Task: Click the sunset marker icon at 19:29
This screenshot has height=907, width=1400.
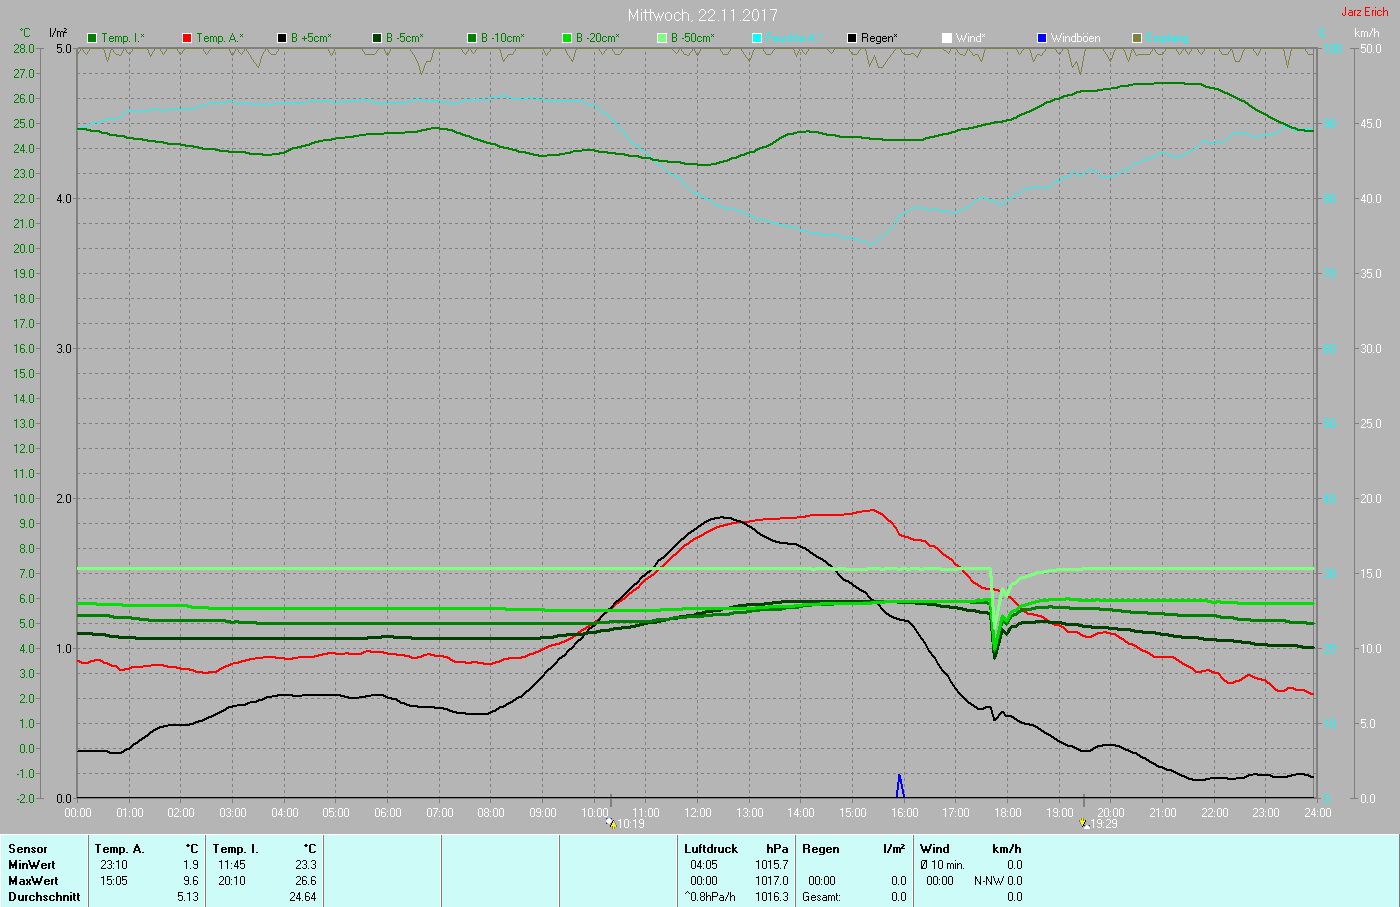Action: tap(1084, 823)
